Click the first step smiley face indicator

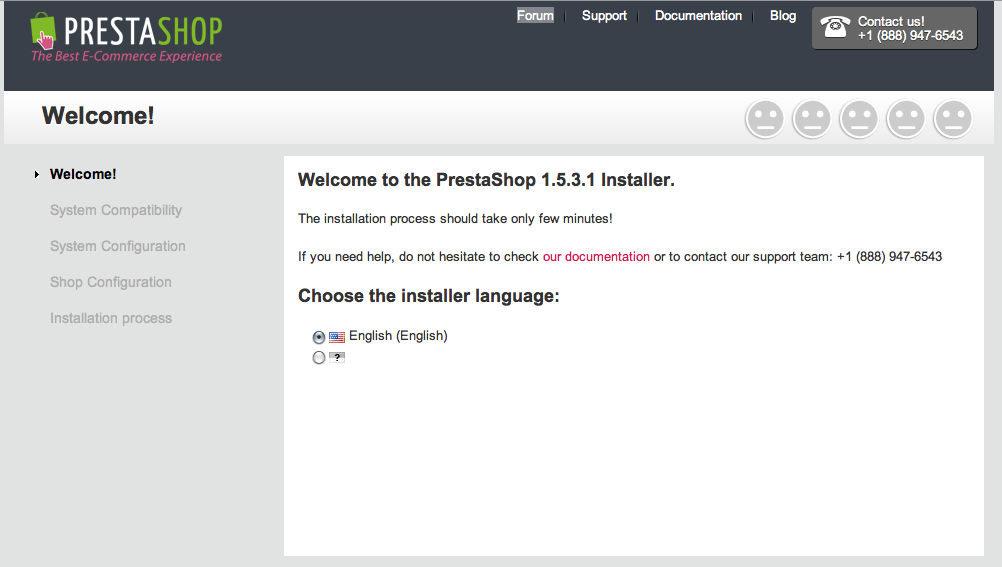tap(765, 119)
